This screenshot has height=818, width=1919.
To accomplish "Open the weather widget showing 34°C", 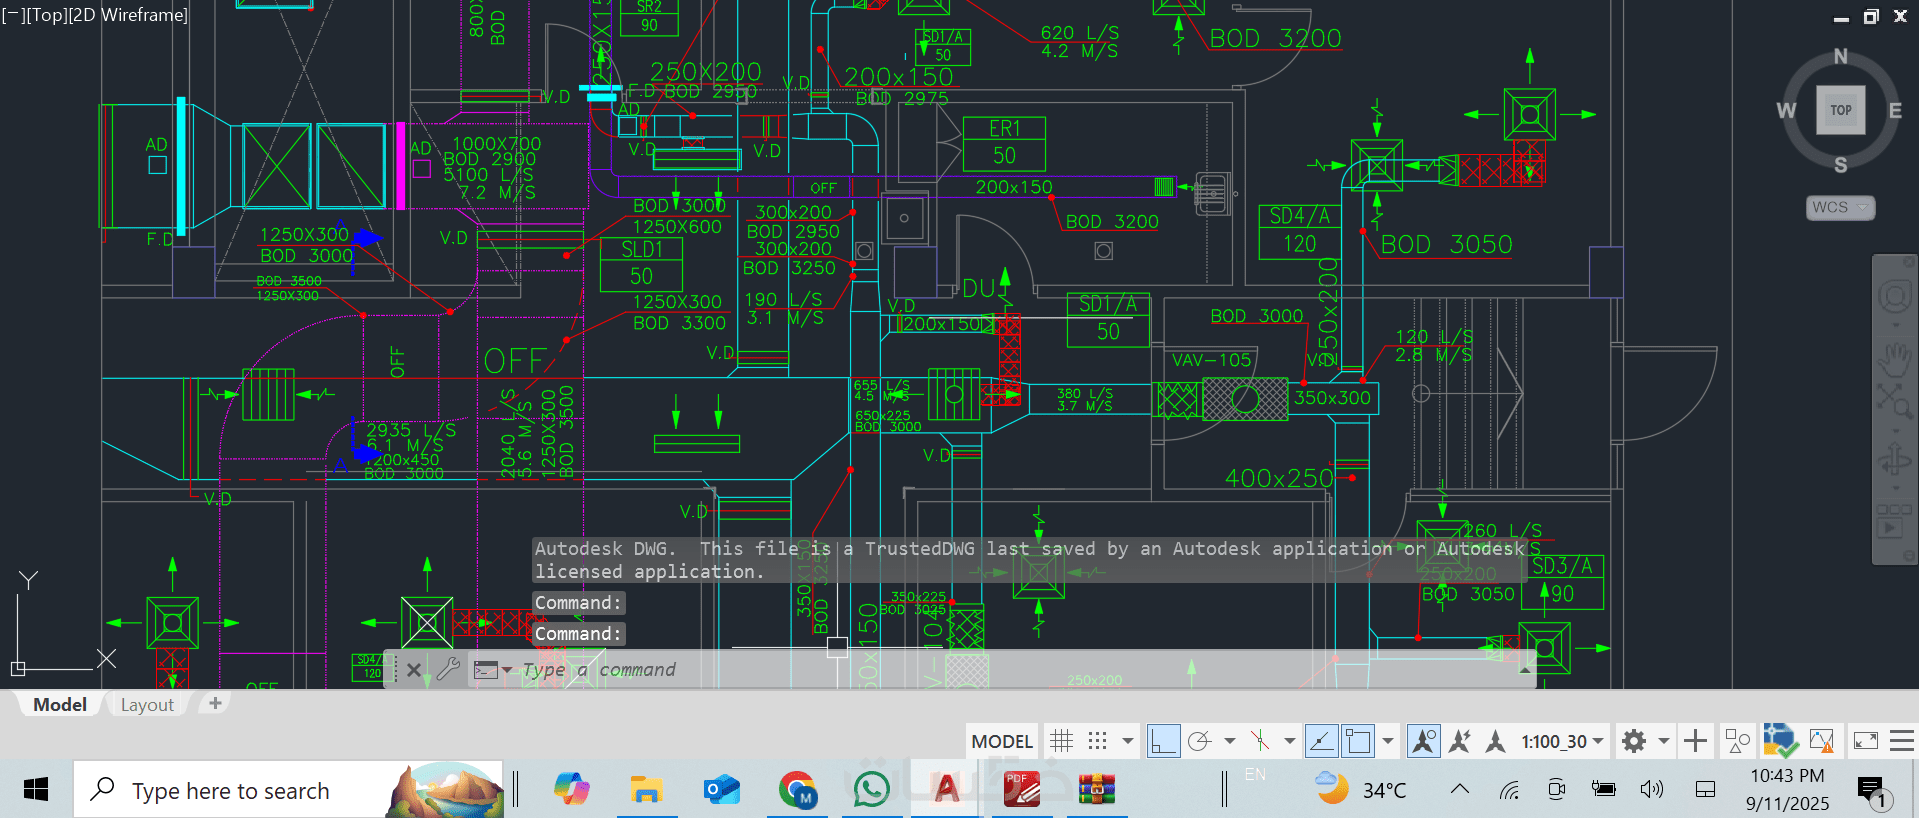I will 1361,790.
